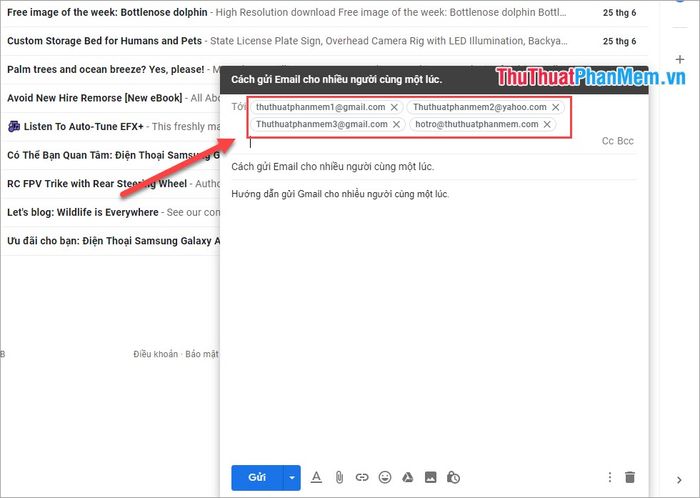Open send options dropdown arrow beside Gửi
Viewport: 700px width, 498px height.
point(292,477)
